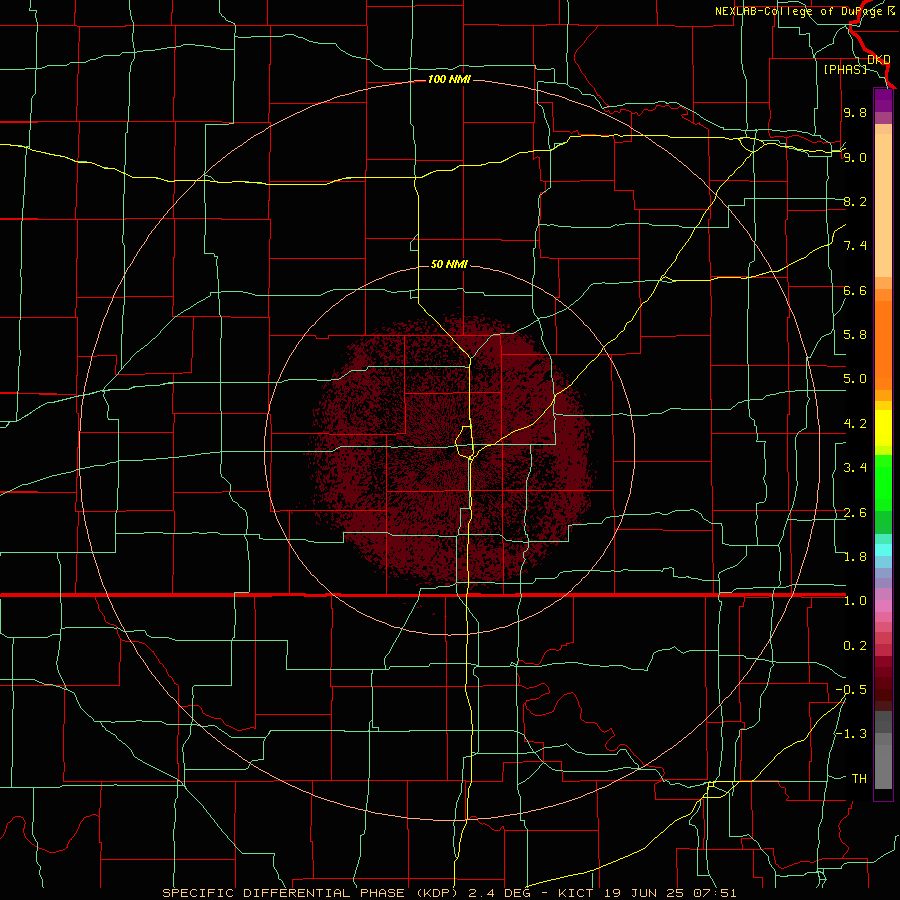The height and width of the screenshot is (900, 900).
Task: Click the 6.6 scale label
Action: 855,290
